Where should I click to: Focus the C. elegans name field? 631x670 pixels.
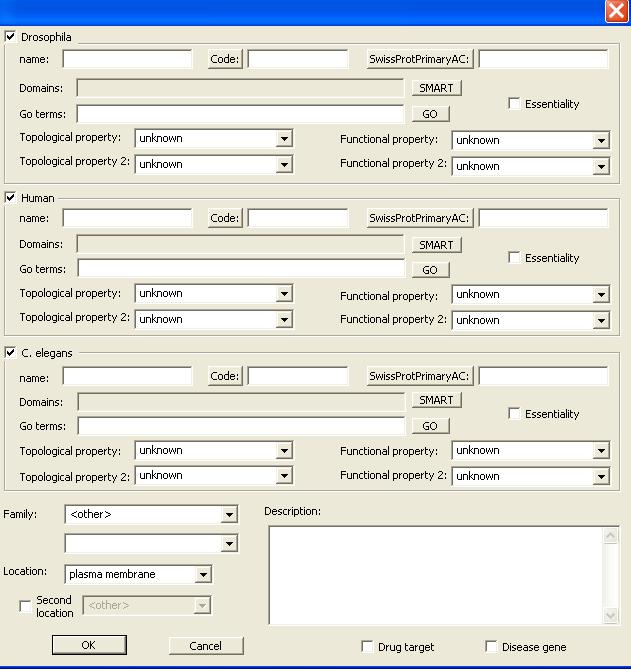pyautogui.click(x=127, y=376)
